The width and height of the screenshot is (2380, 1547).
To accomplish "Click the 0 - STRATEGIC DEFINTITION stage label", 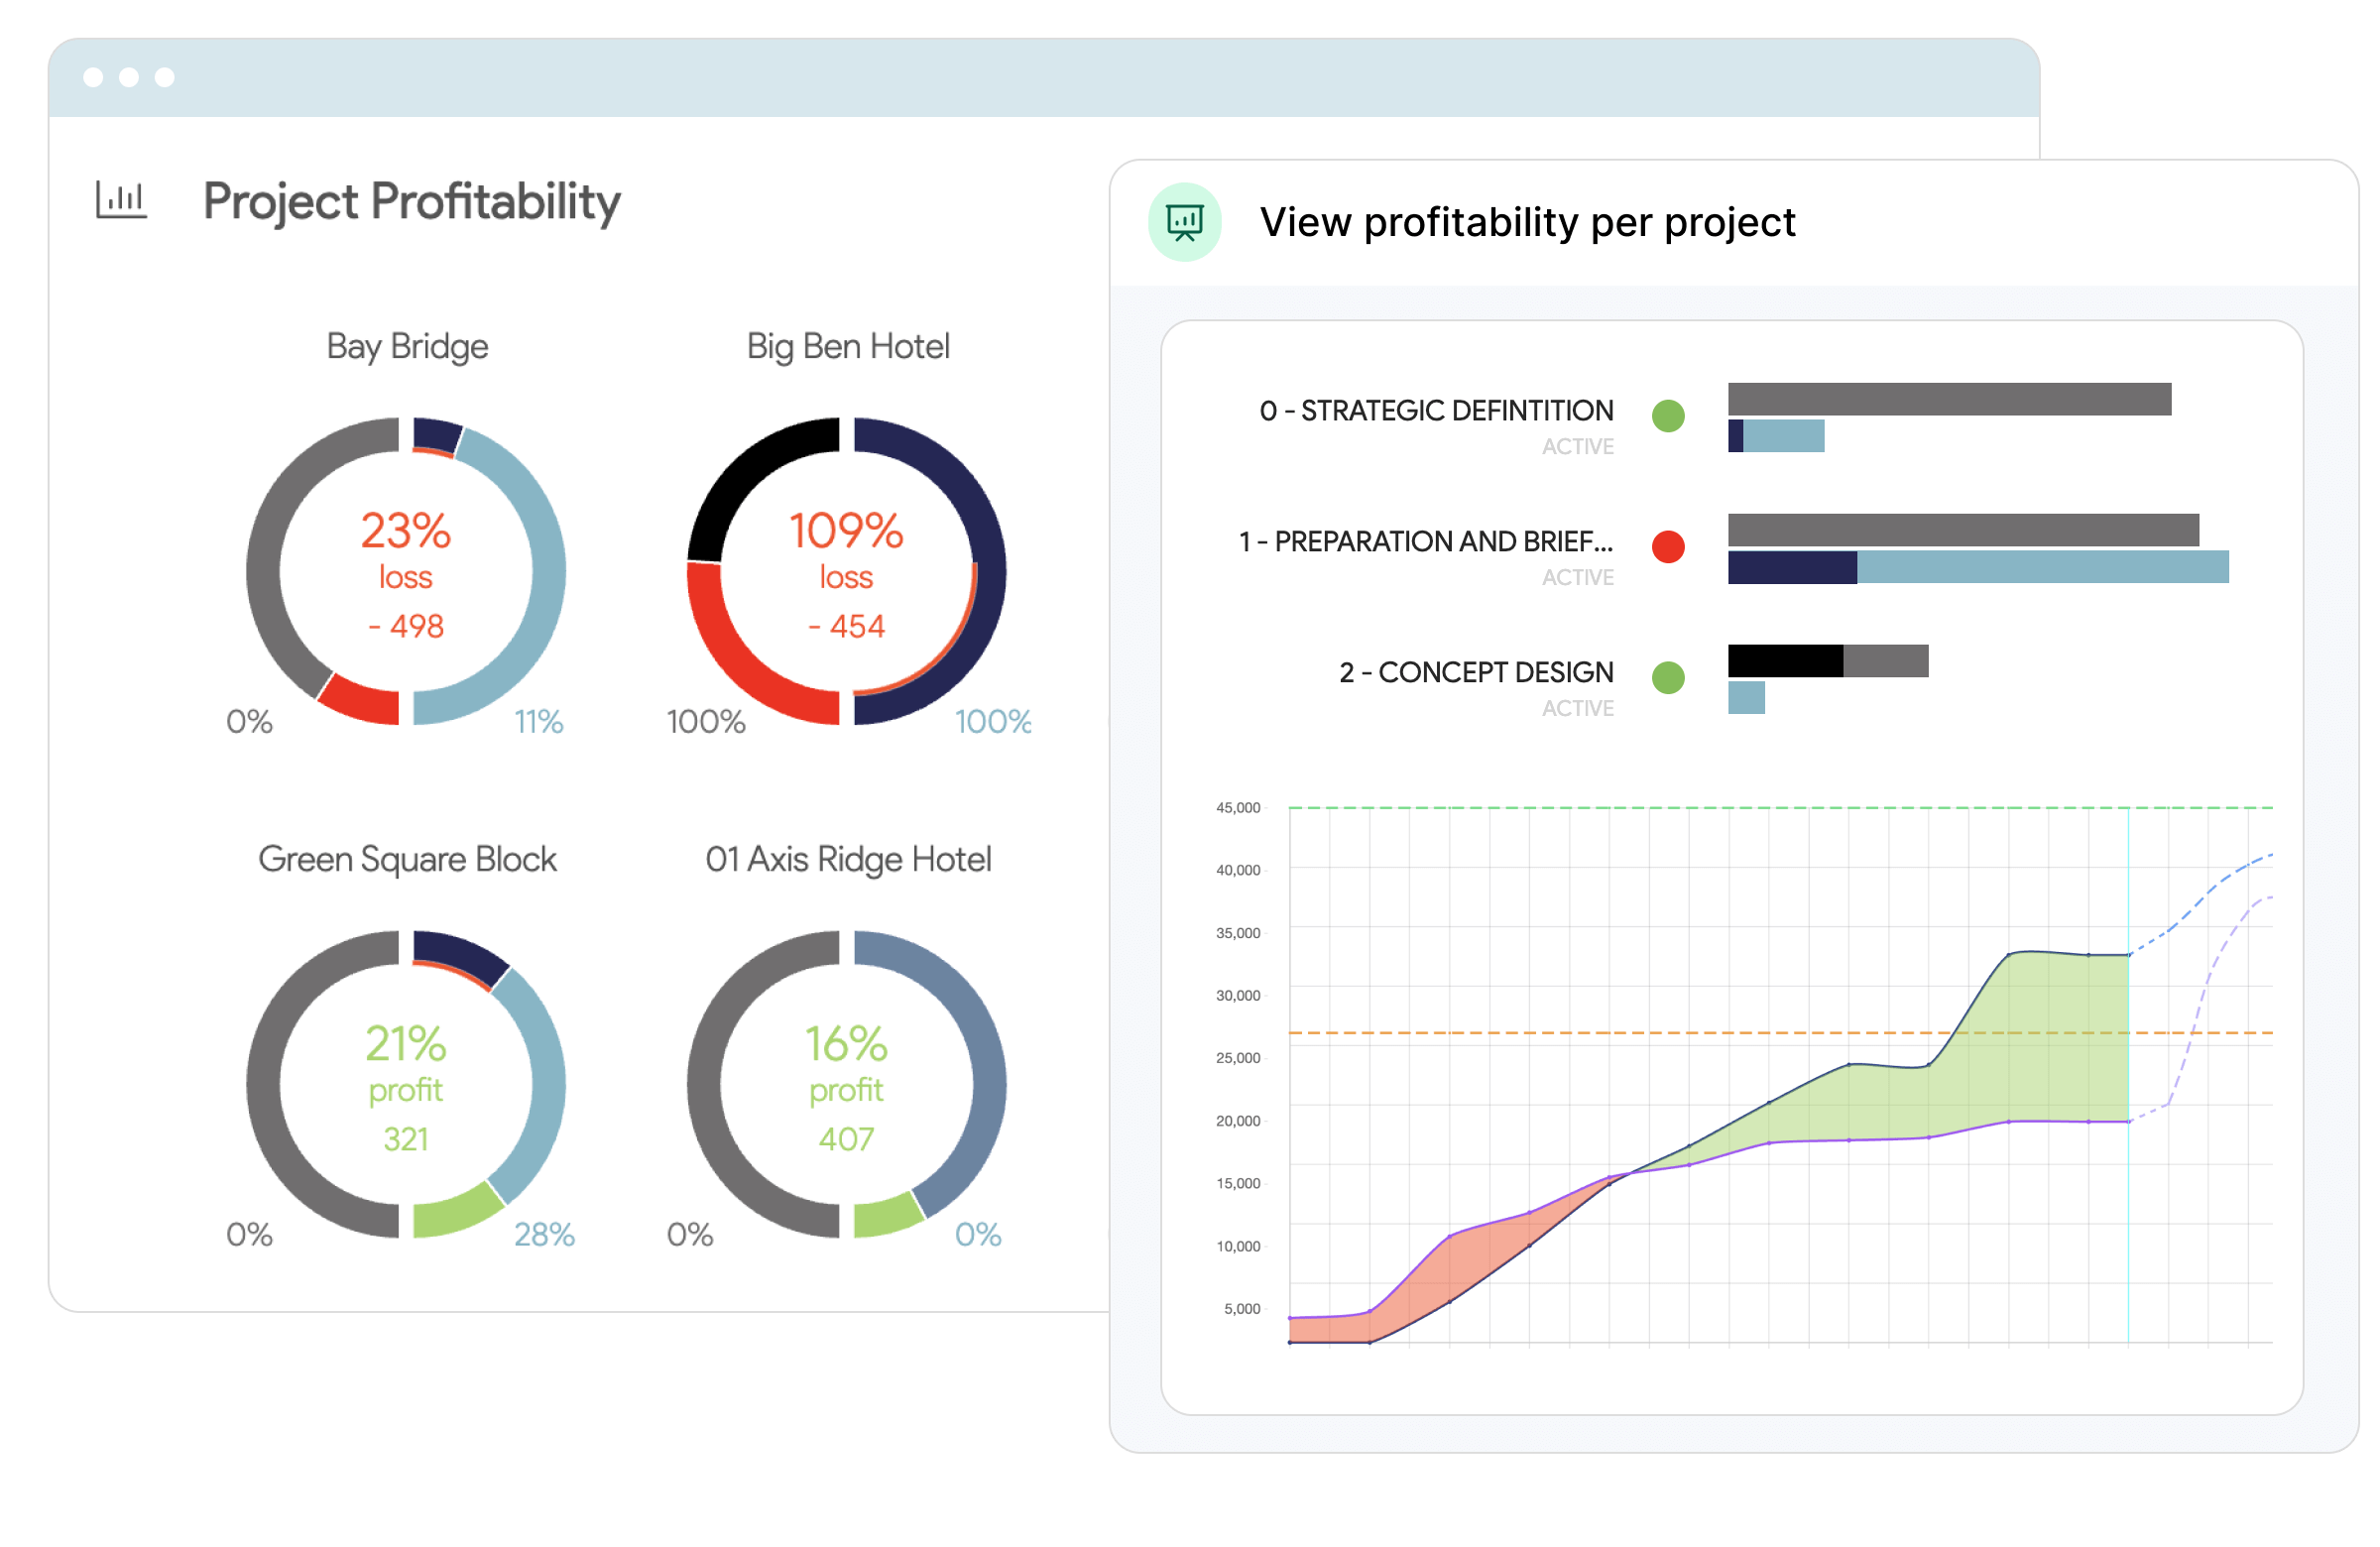I will coord(1436,410).
